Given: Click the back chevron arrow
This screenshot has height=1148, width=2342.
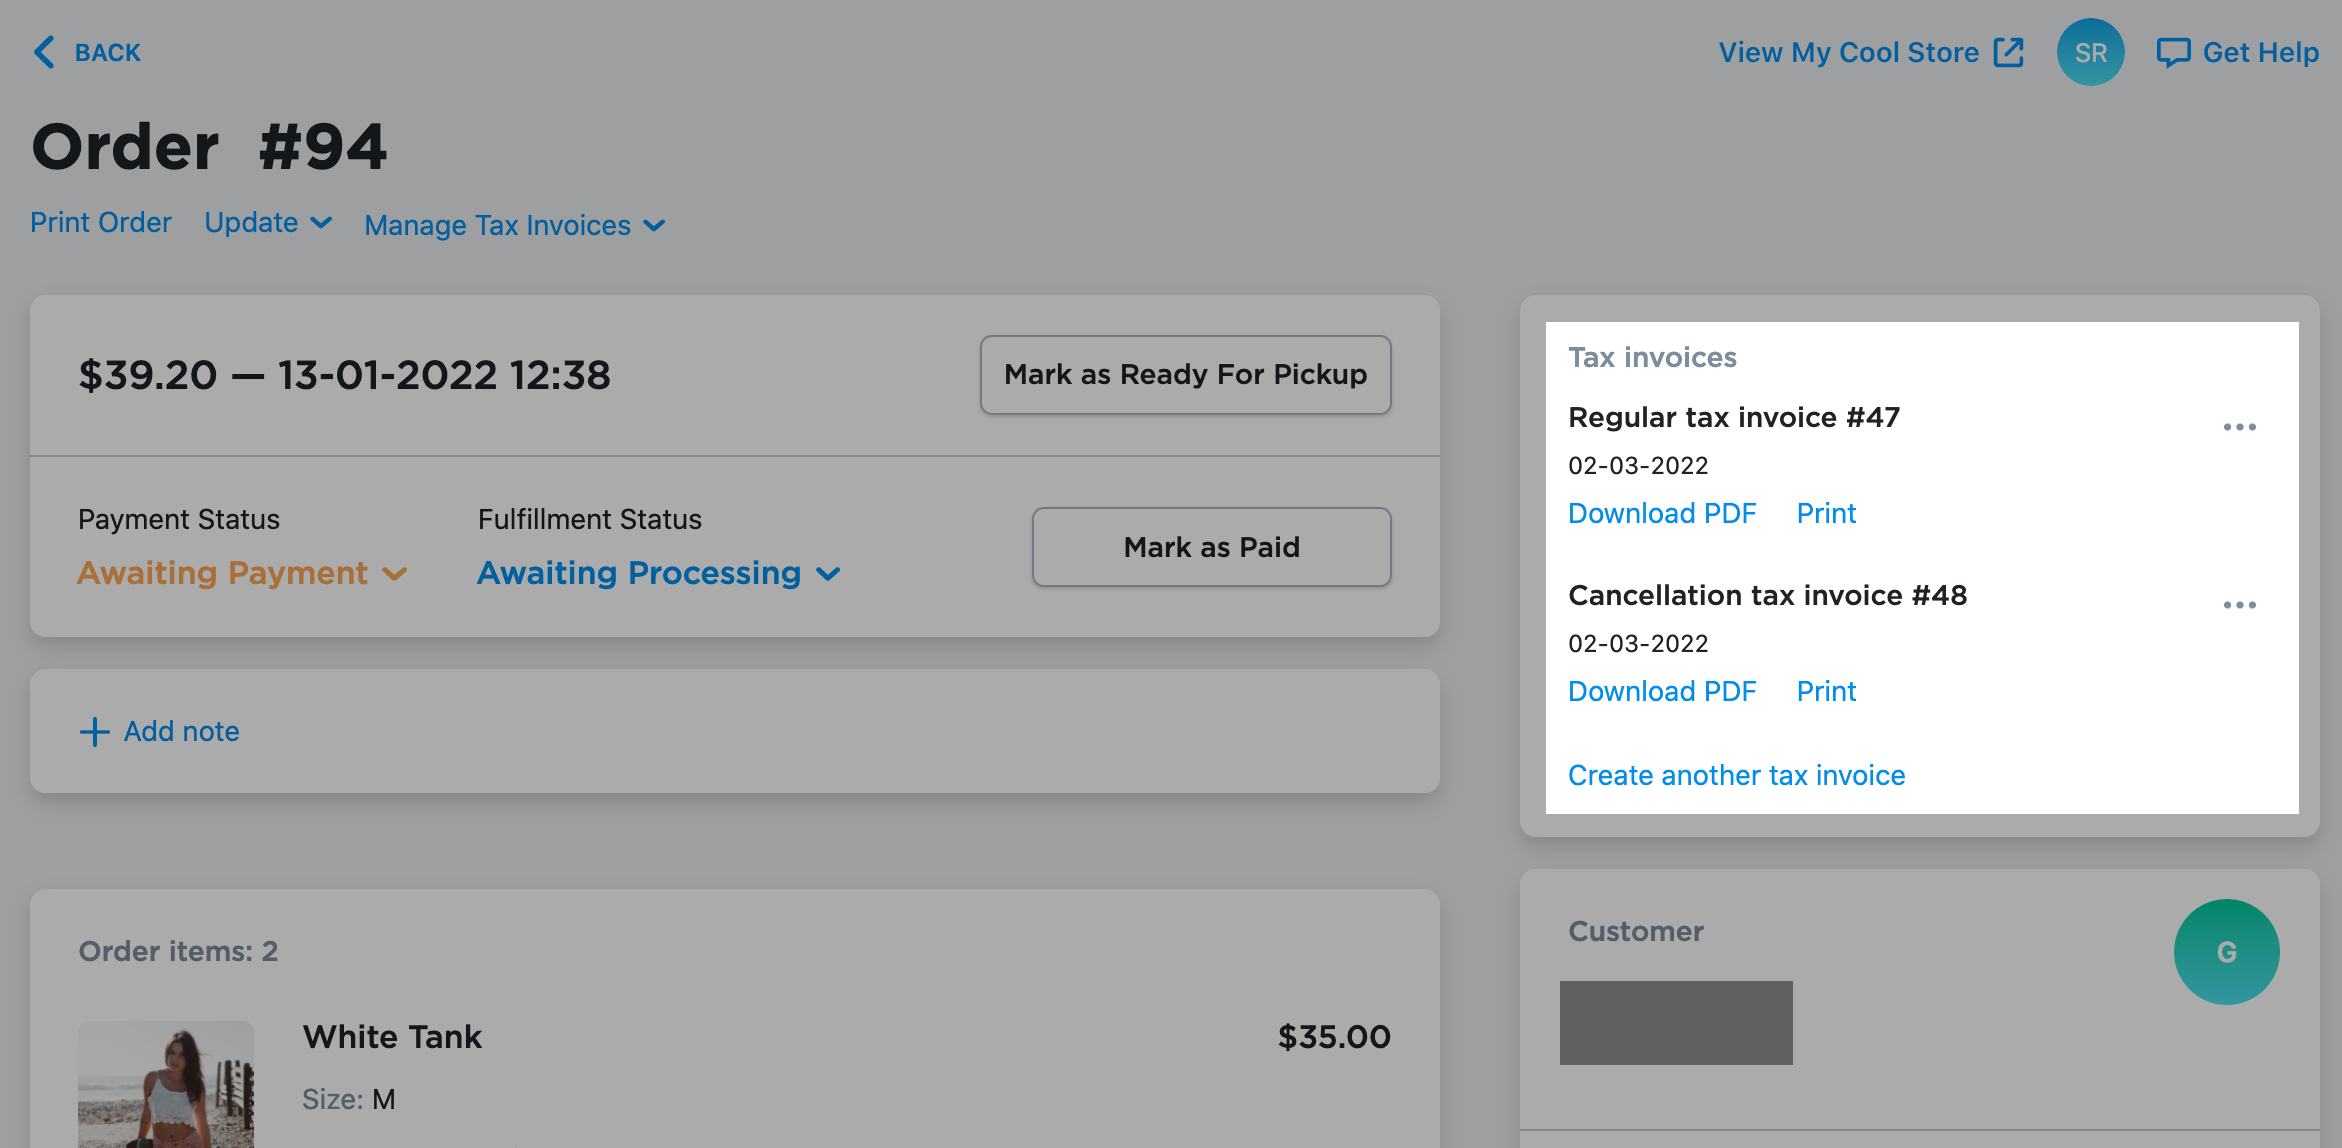Looking at the screenshot, I should [44, 51].
